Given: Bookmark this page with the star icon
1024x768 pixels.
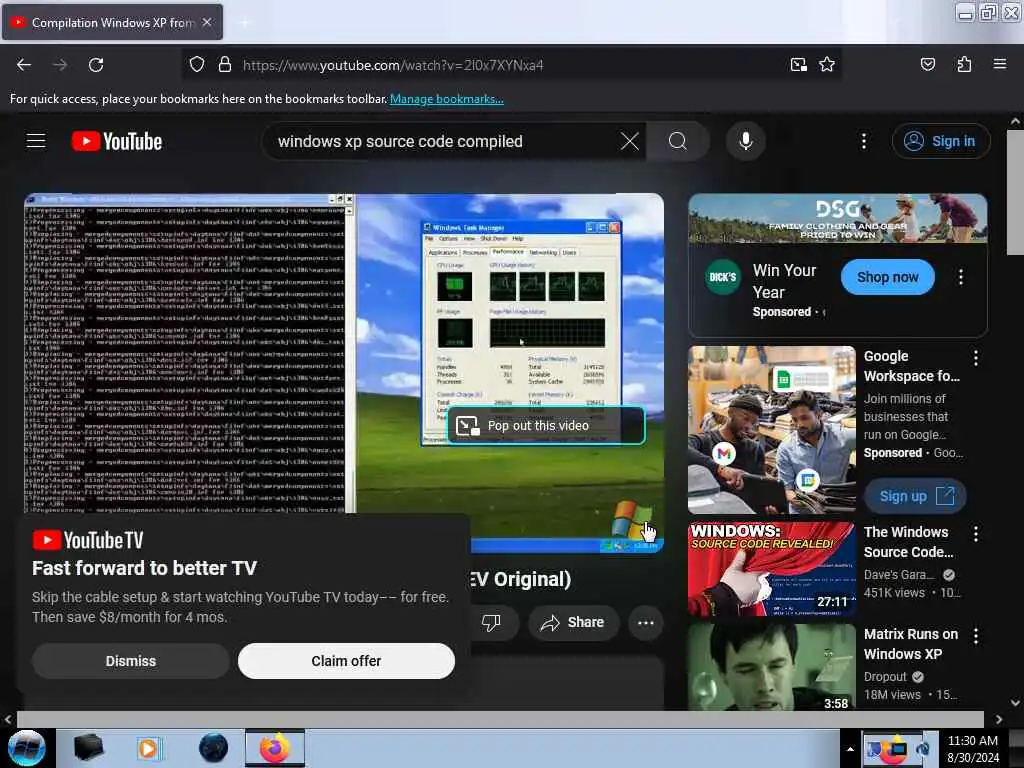Looking at the screenshot, I should click(827, 65).
